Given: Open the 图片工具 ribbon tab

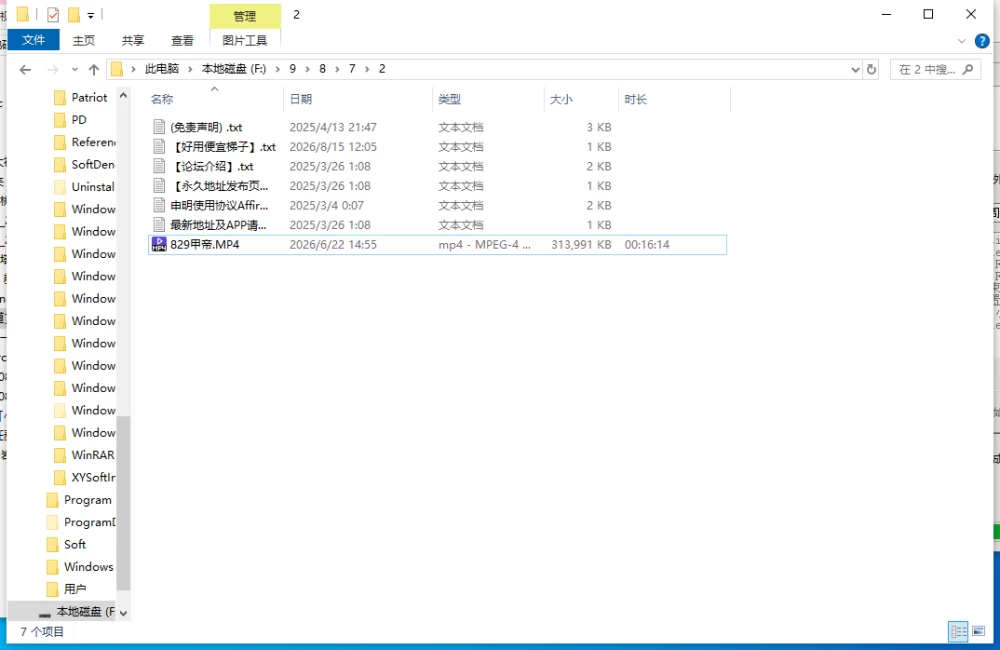Looking at the screenshot, I should [x=245, y=40].
